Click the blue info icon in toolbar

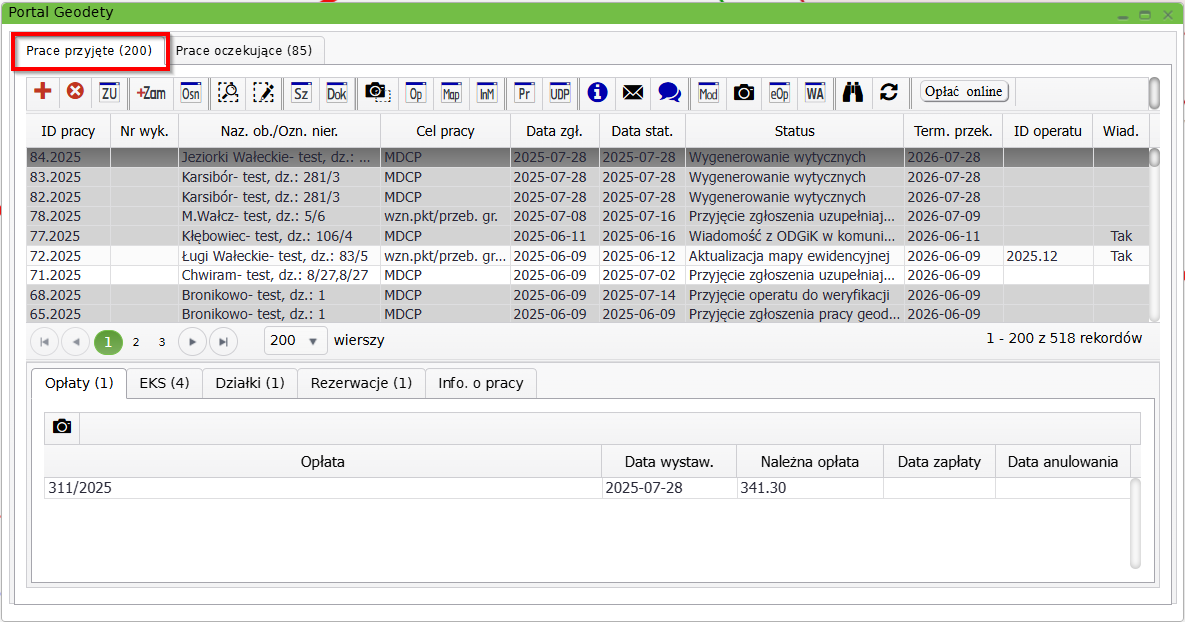tap(598, 92)
